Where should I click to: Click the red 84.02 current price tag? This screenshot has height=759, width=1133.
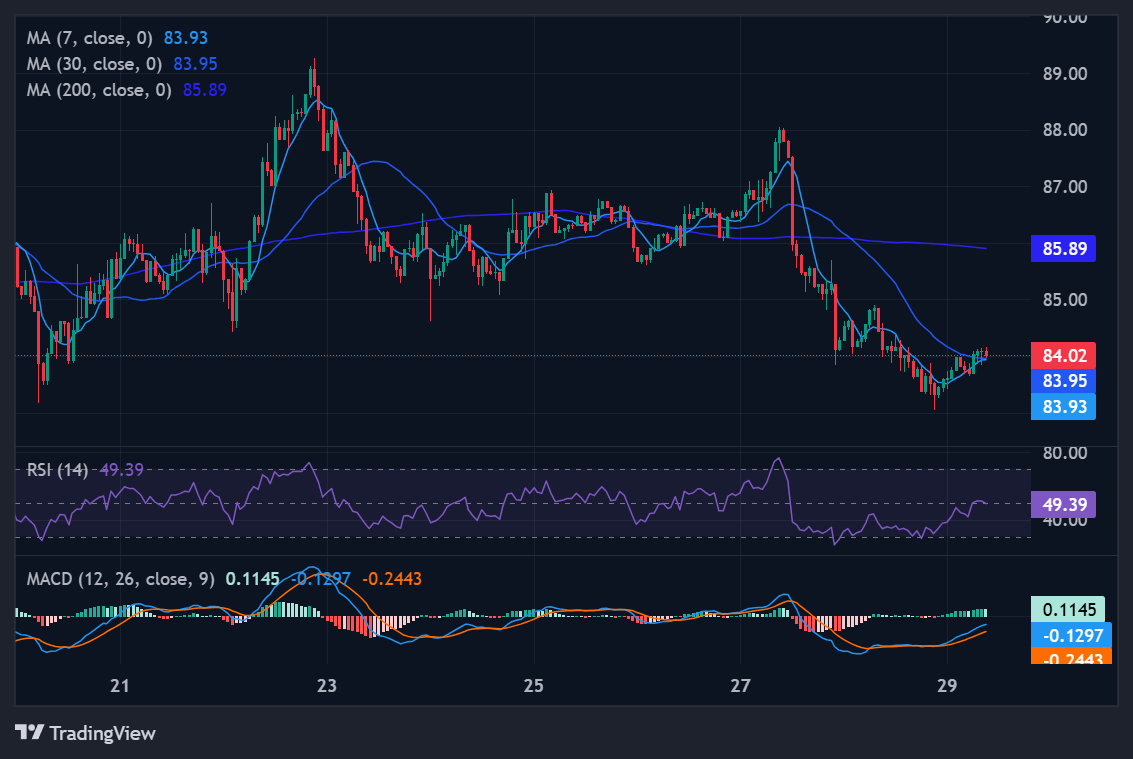click(x=1063, y=355)
